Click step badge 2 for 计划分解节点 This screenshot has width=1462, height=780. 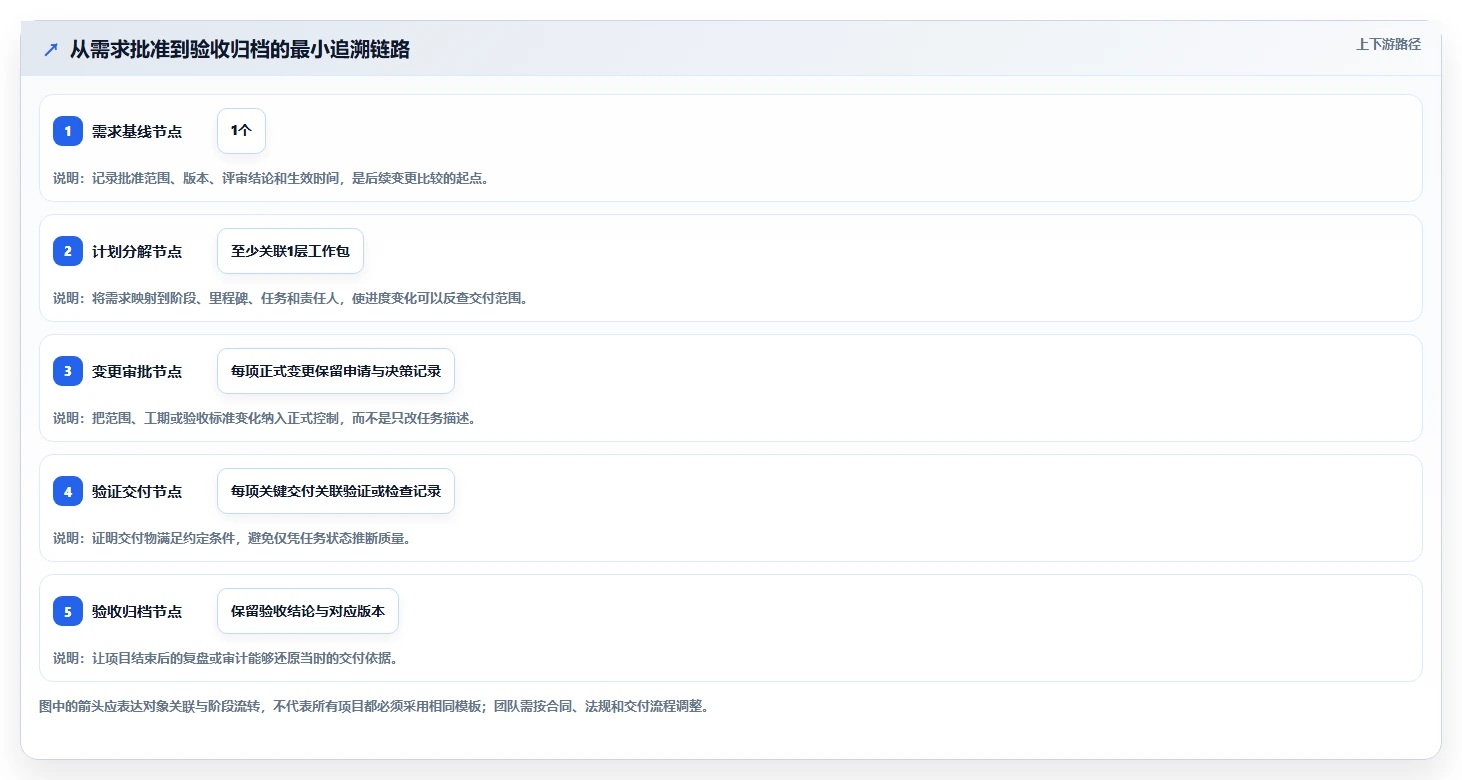click(x=68, y=251)
